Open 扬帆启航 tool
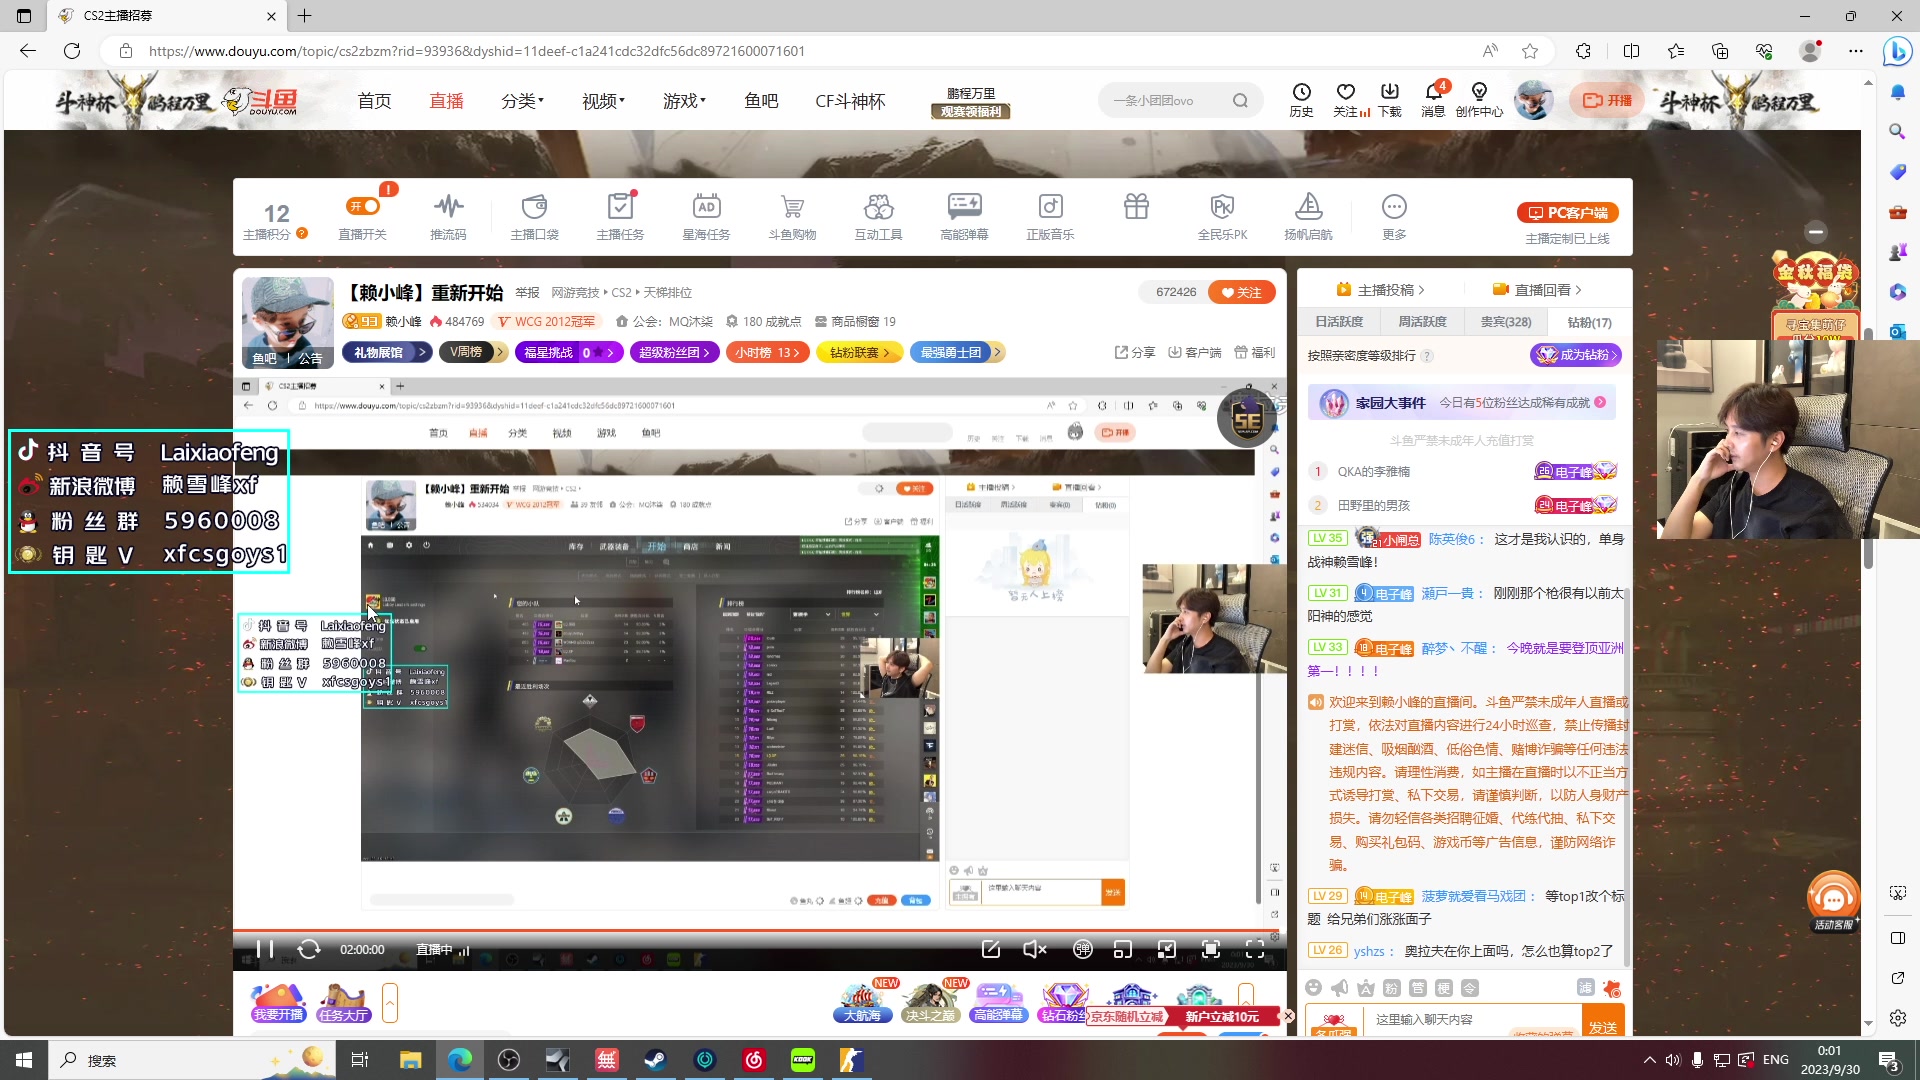The image size is (1920, 1080). click(1308, 216)
